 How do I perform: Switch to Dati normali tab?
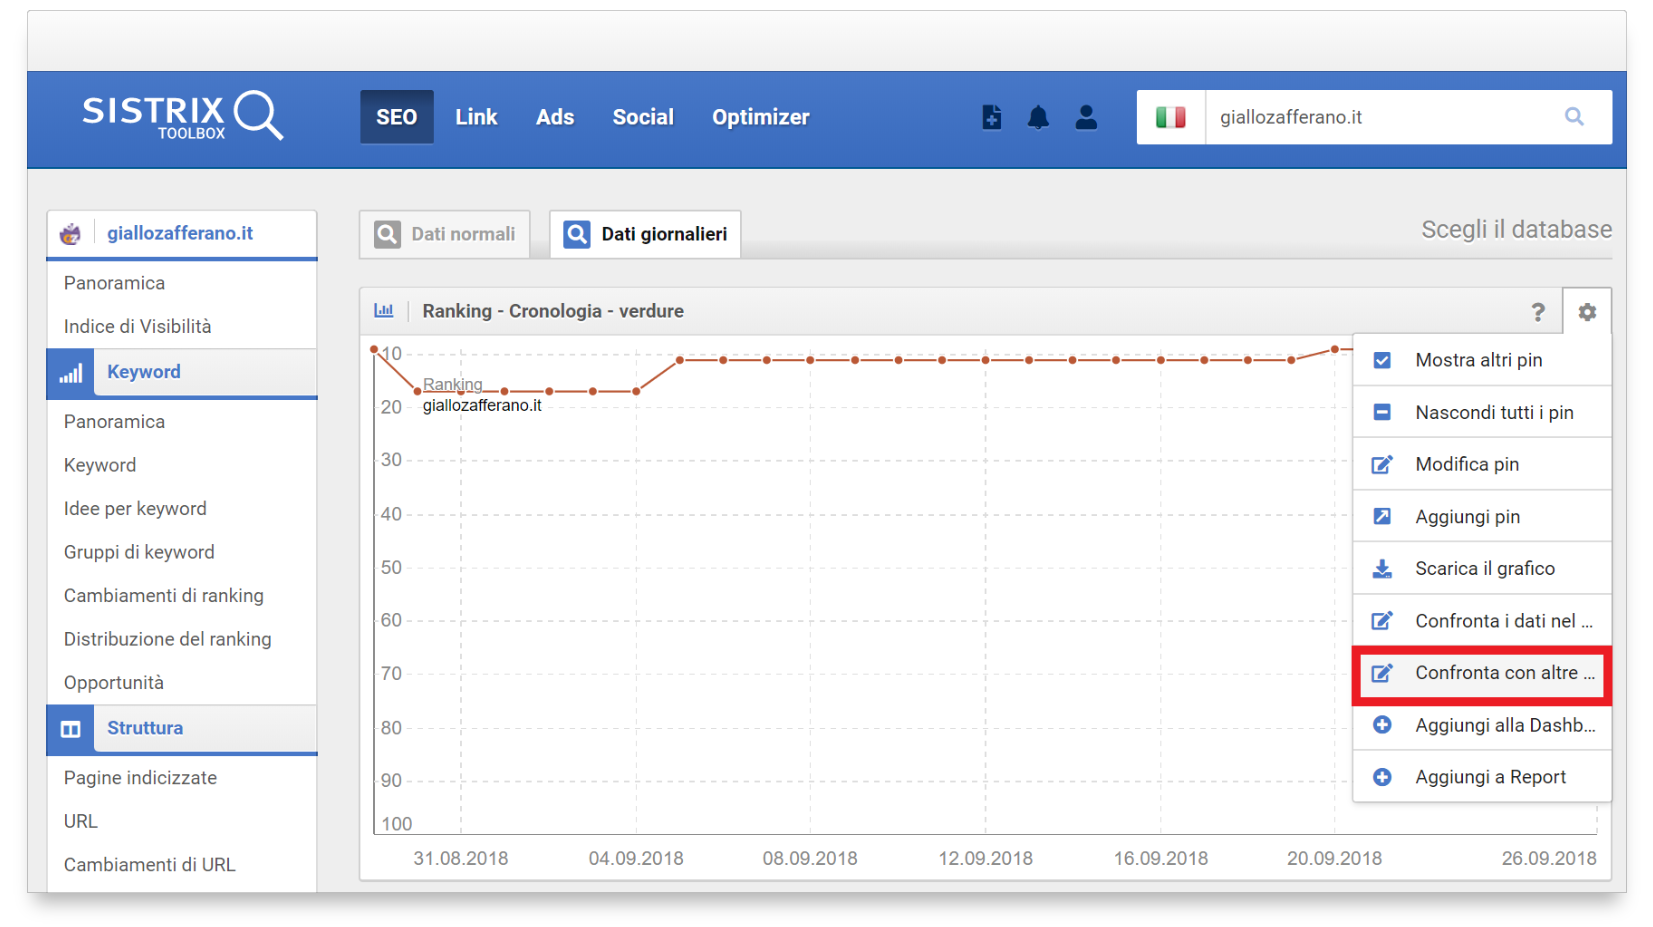(x=445, y=234)
